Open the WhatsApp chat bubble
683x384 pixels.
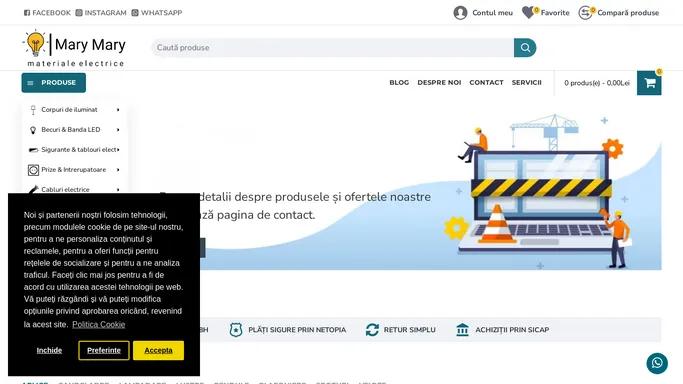657,363
